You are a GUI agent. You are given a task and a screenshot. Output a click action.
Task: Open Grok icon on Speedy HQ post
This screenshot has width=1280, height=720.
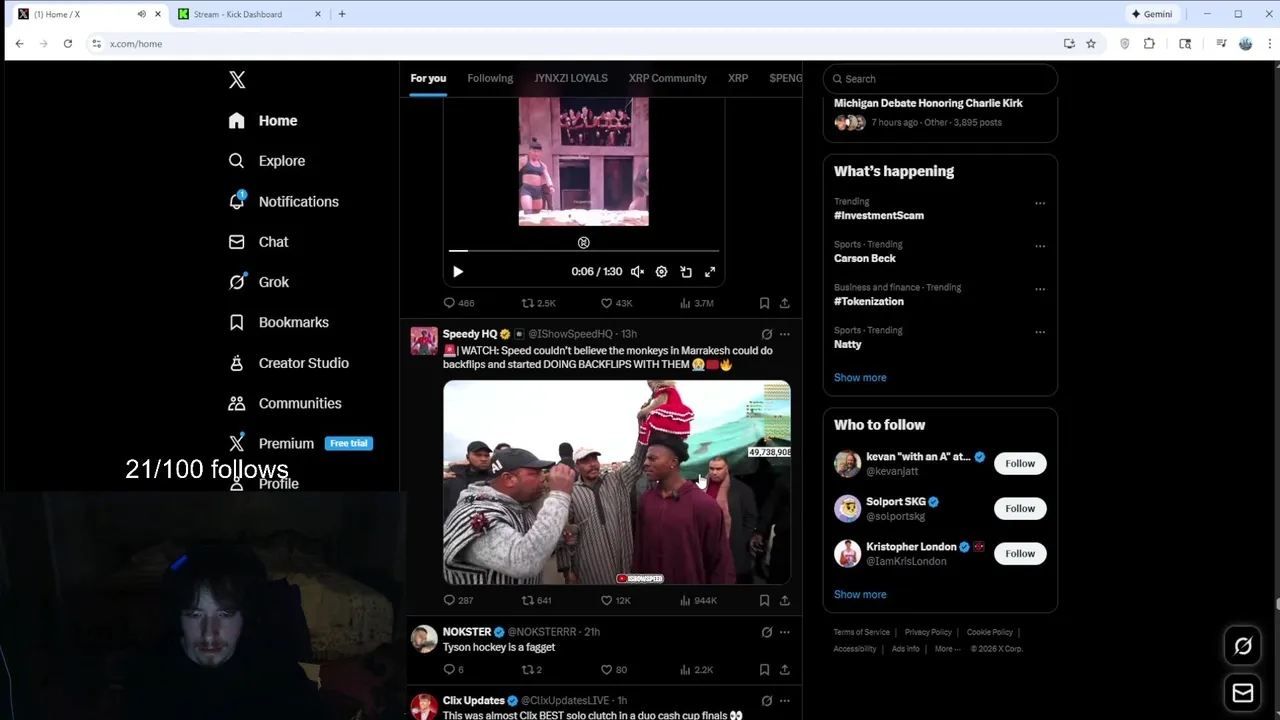tap(767, 334)
